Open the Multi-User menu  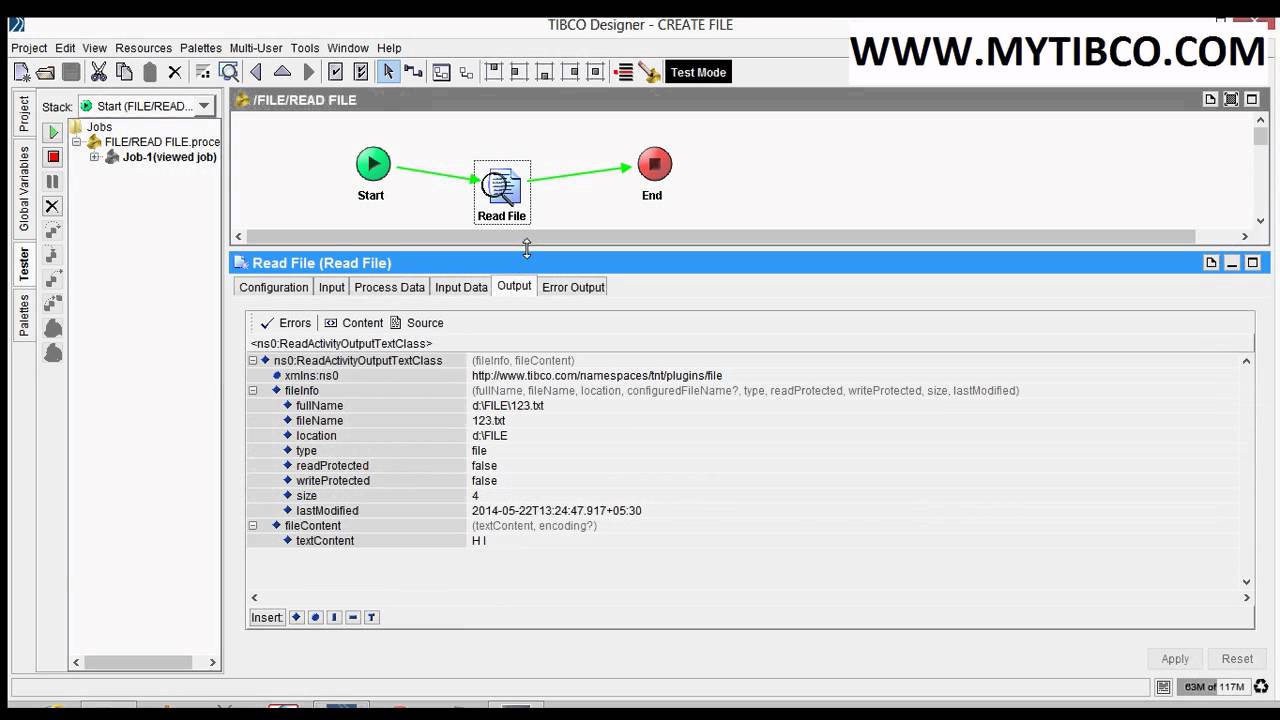click(256, 48)
